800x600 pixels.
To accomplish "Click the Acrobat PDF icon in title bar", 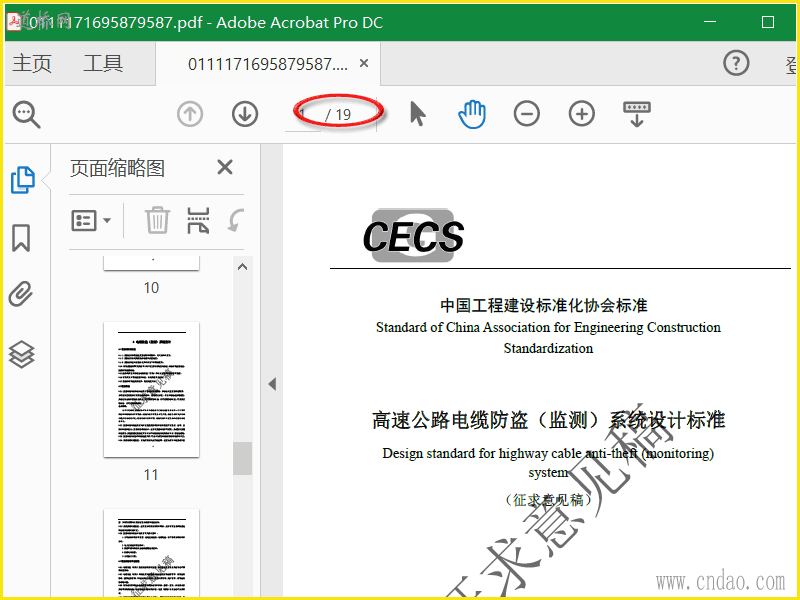I will tap(15, 21).
